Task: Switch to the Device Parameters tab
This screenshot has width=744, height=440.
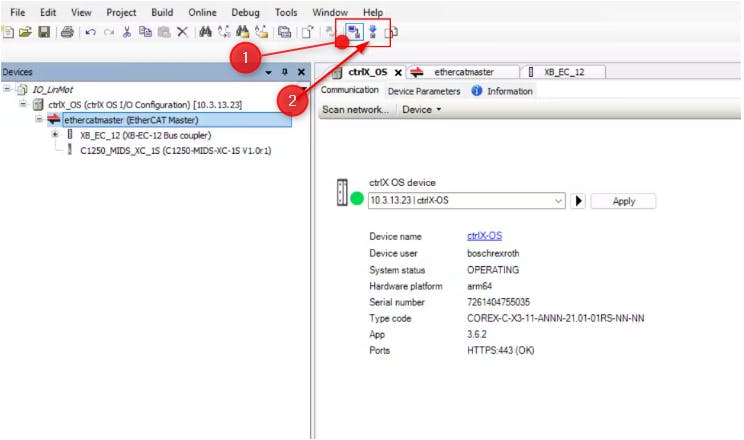Action: pyautogui.click(x=424, y=91)
